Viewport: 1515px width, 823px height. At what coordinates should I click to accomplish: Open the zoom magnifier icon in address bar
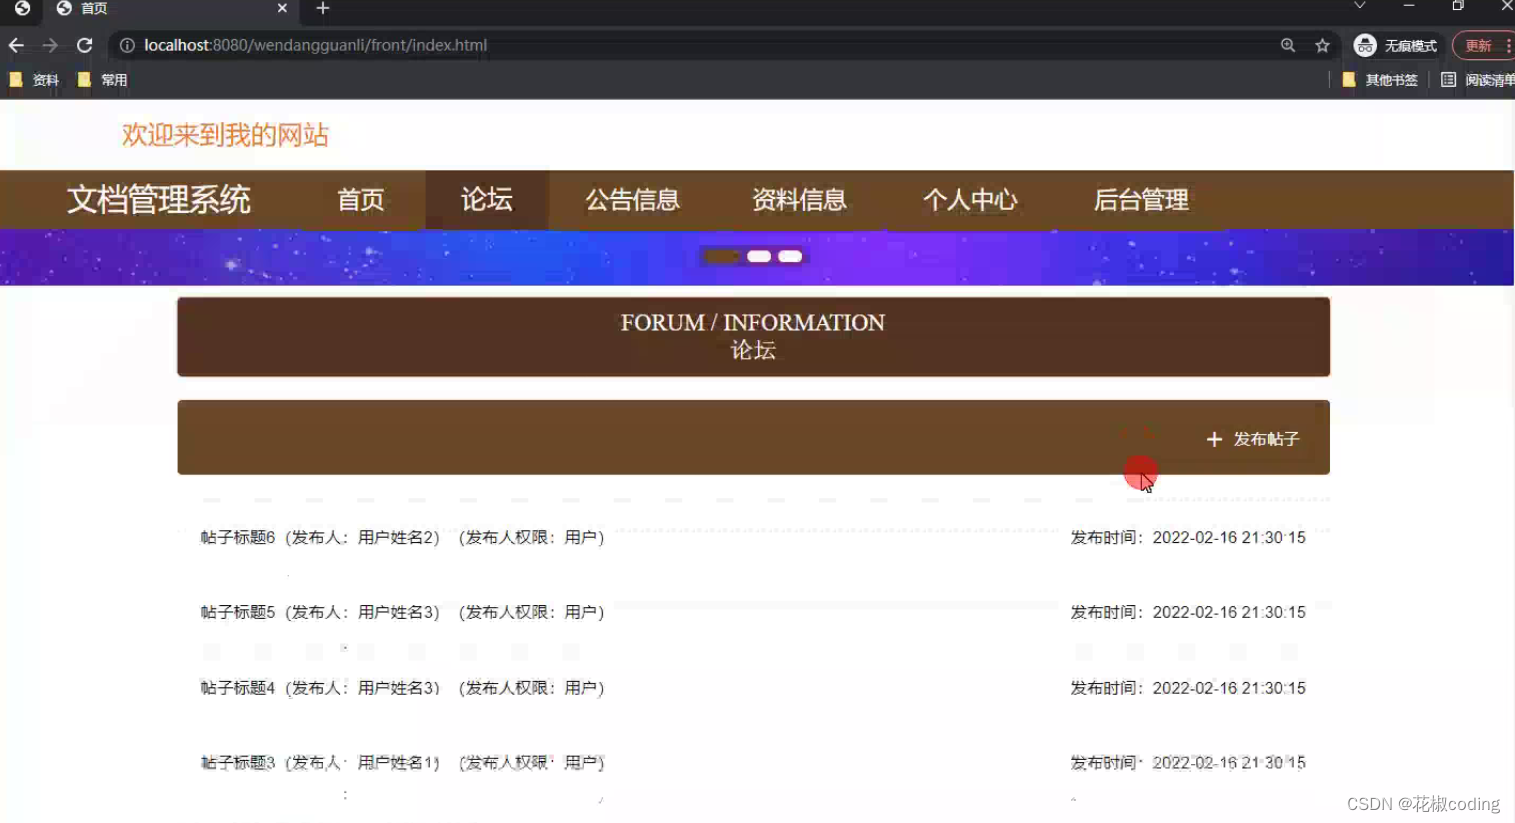[1288, 45]
